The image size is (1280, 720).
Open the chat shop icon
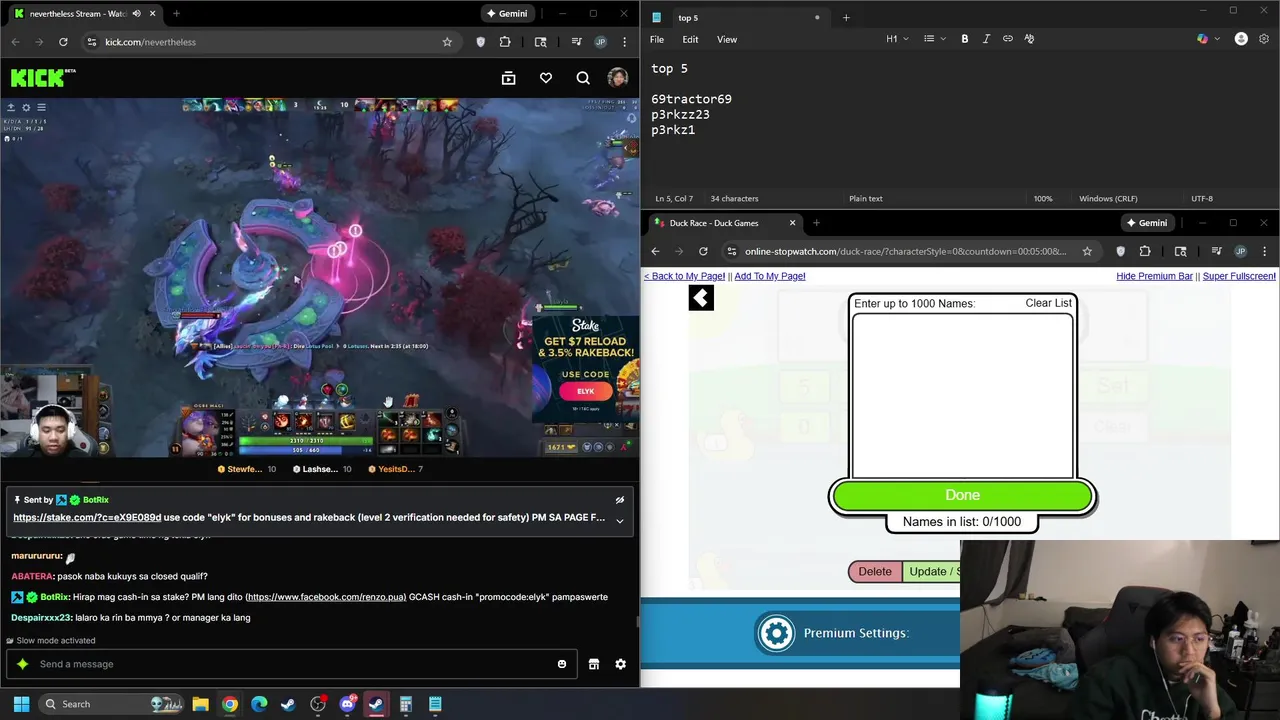pyautogui.click(x=594, y=664)
